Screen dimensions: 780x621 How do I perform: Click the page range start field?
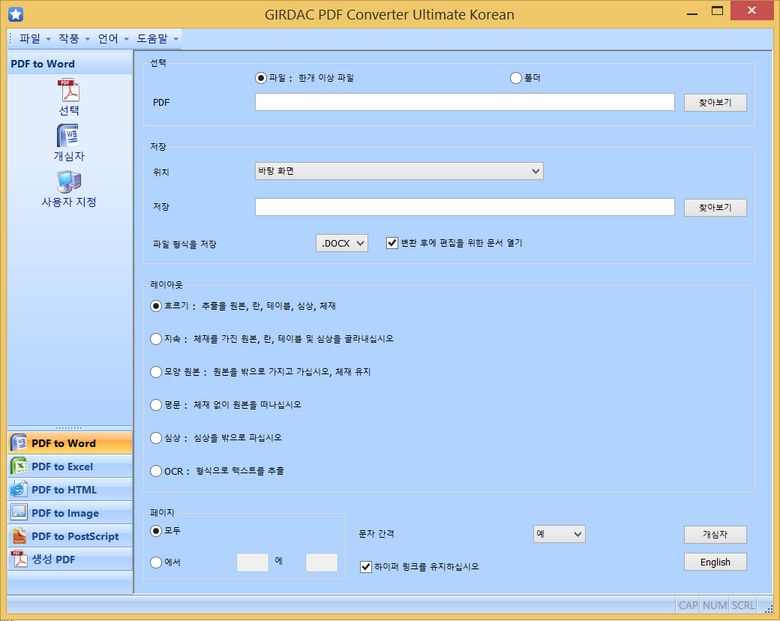click(x=252, y=562)
